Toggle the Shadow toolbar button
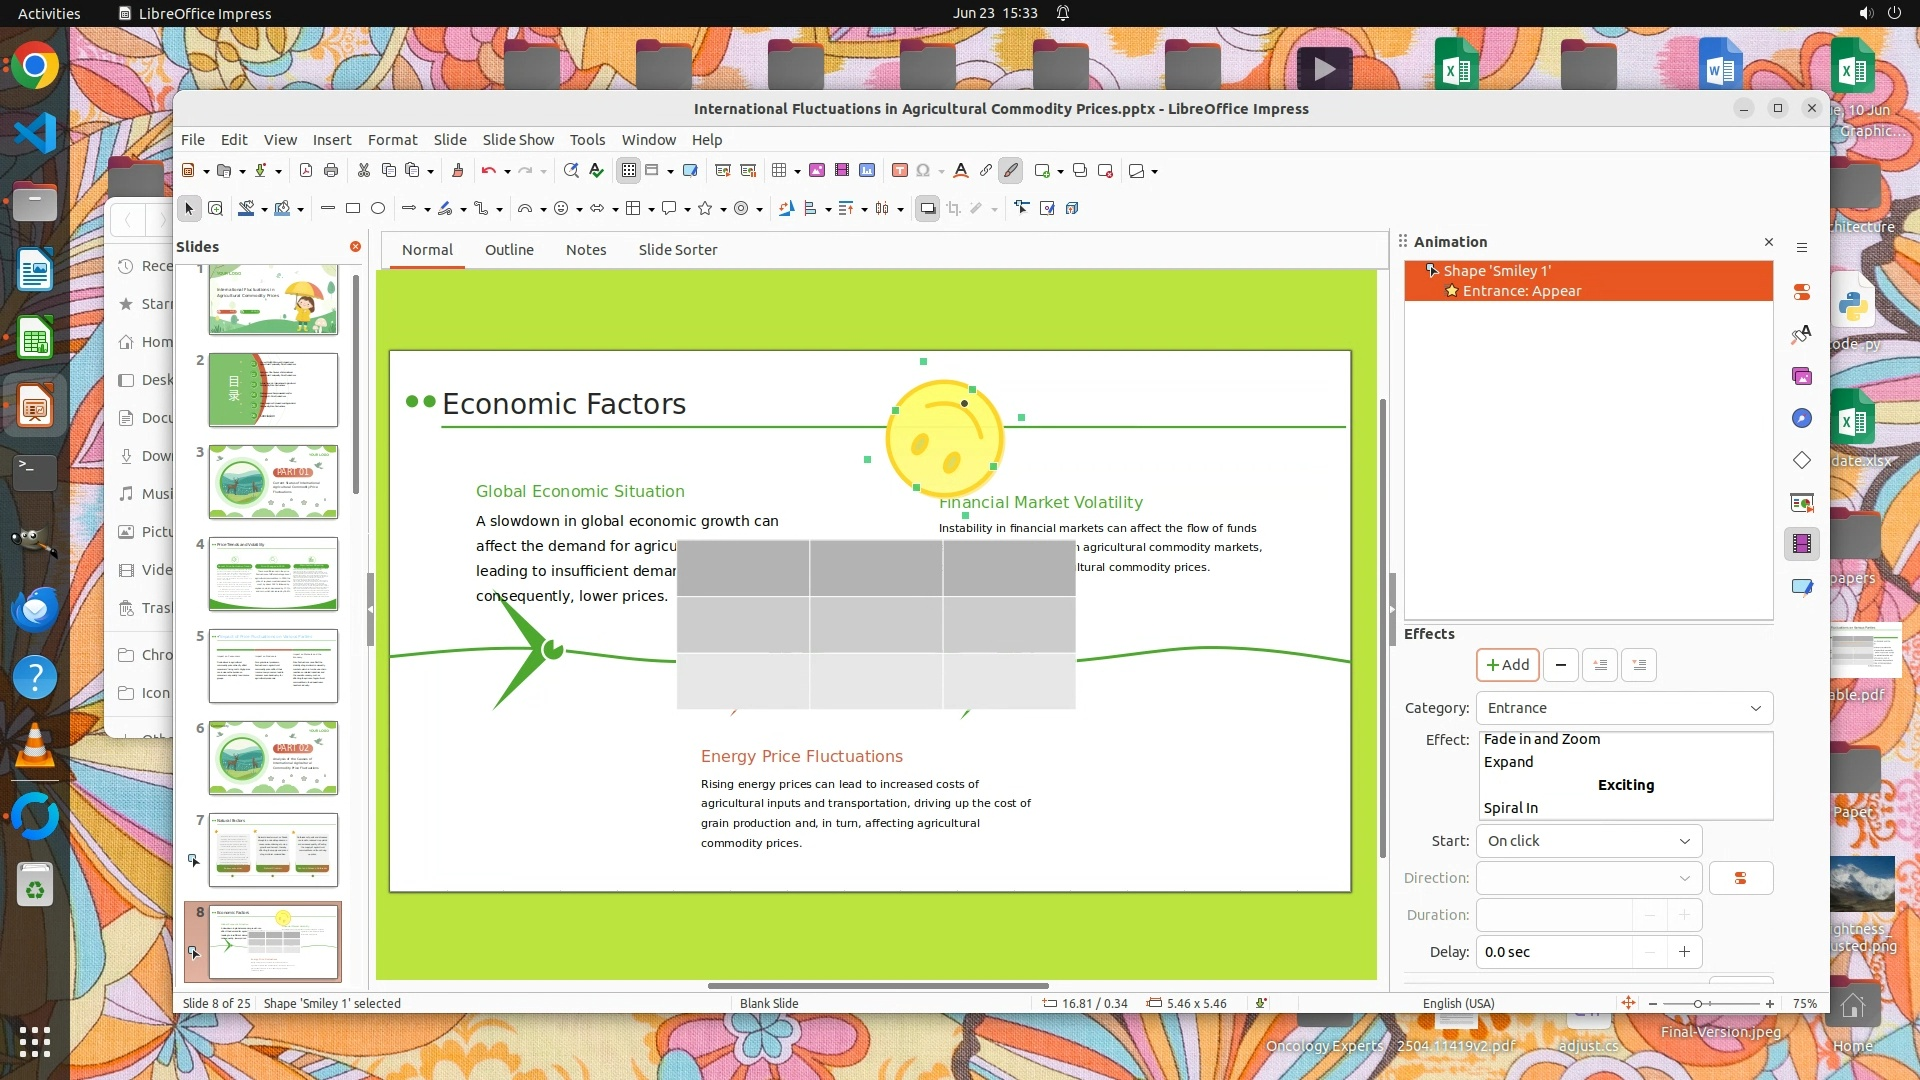The height and width of the screenshot is (1080, 1920). [x=927, y=209]
